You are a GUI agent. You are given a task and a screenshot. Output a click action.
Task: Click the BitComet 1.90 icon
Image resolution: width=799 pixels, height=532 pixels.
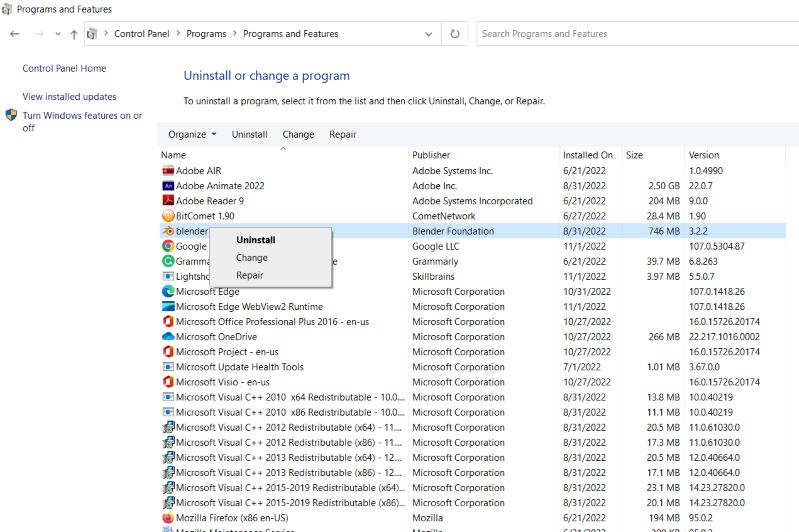pos(168,216)
